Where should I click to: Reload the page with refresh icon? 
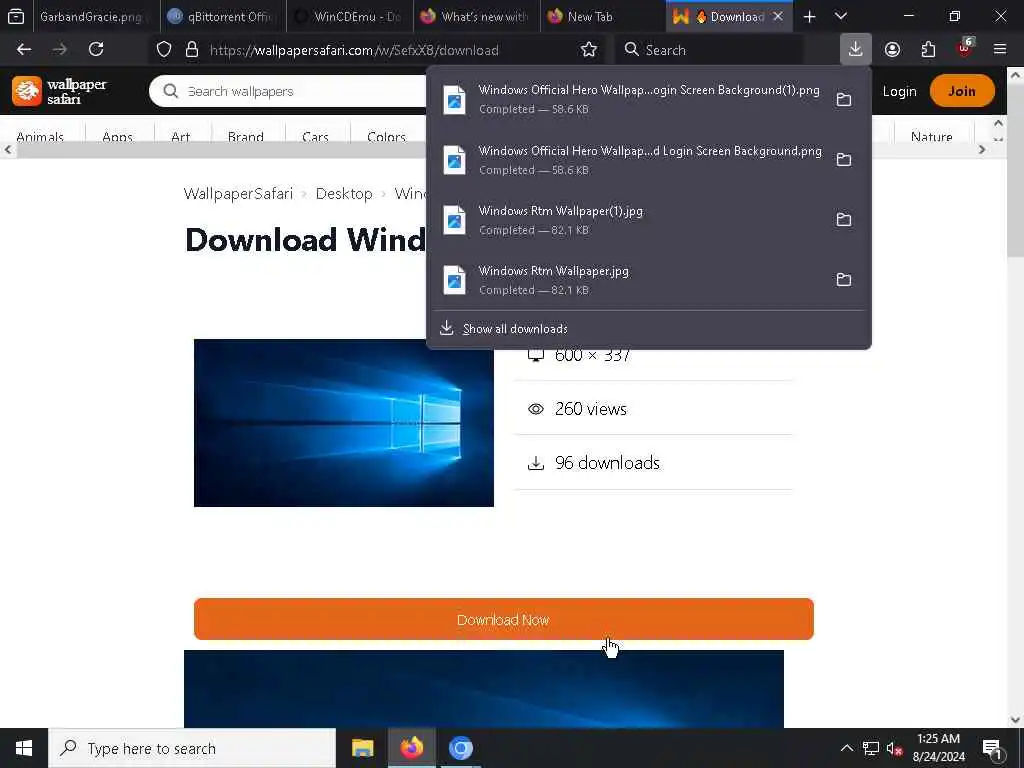(96, 50)
